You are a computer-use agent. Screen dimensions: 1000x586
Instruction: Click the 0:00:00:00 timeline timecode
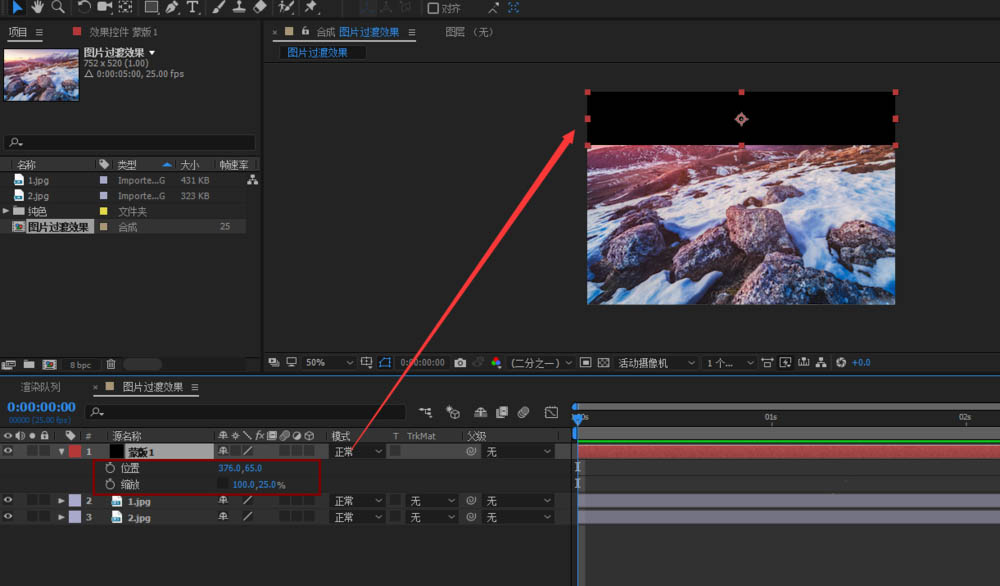point(41,407)
